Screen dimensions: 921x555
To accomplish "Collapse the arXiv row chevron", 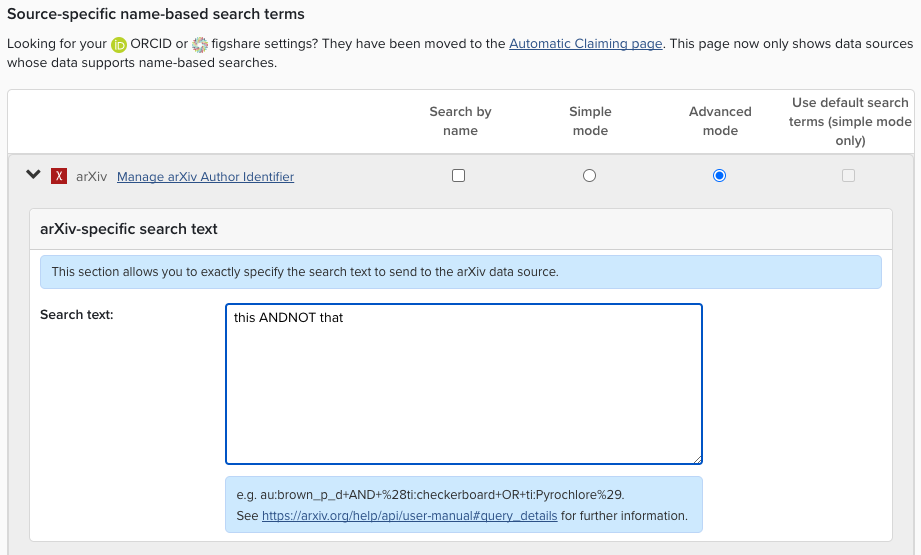I will (33, 175).
